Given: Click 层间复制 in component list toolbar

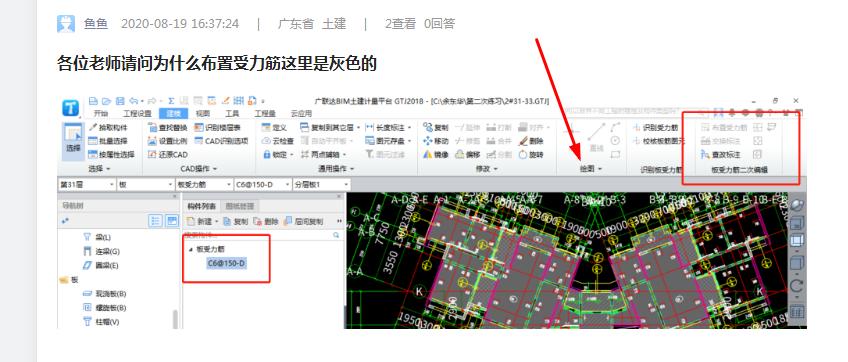Looking at the screenshot, I should click(303, 221).
